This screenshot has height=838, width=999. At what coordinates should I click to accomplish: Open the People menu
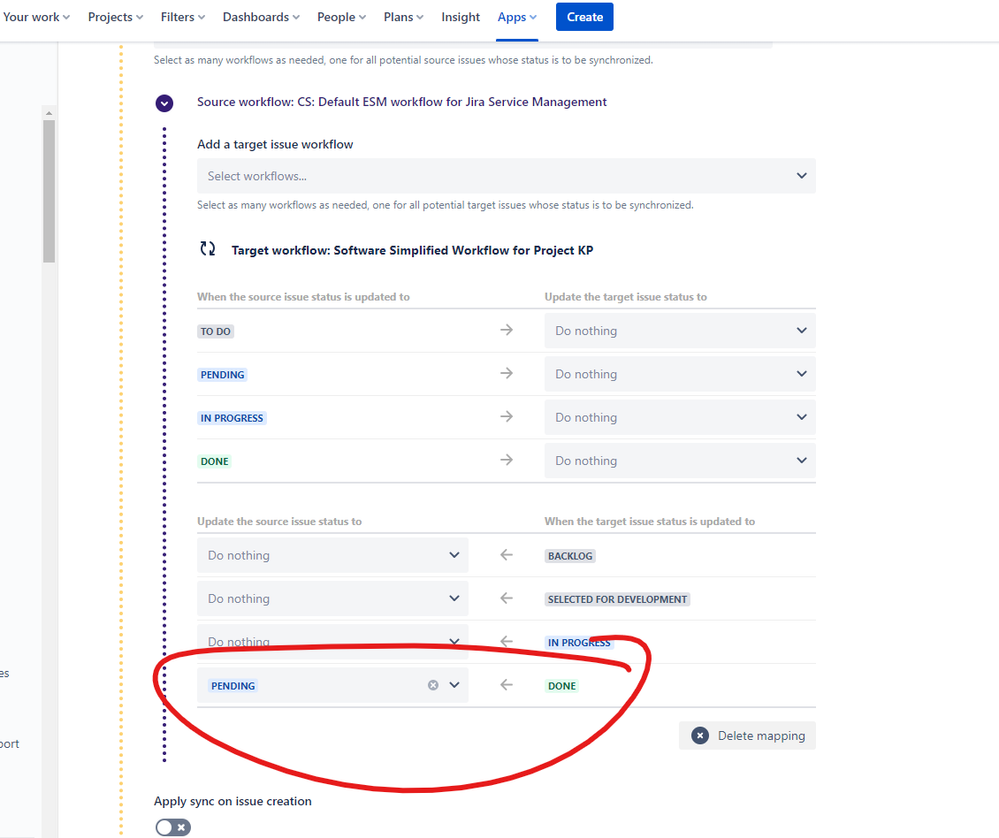pyautogui.click(x=341, y=17)
